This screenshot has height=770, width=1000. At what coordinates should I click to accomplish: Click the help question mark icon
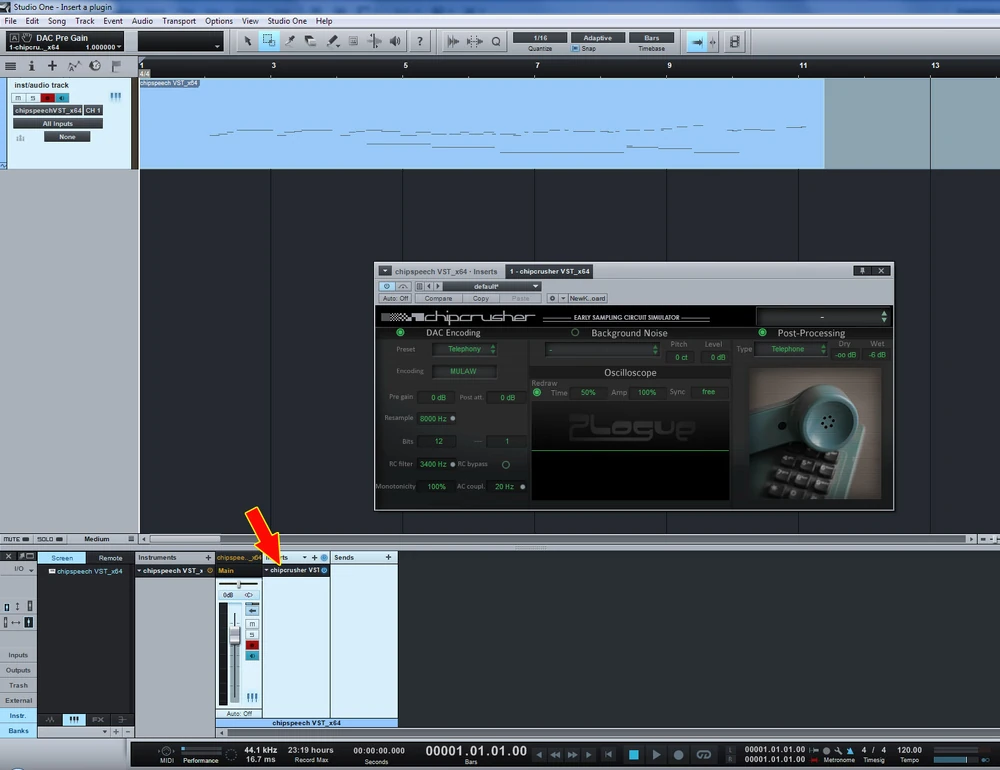tap(420, 41)
